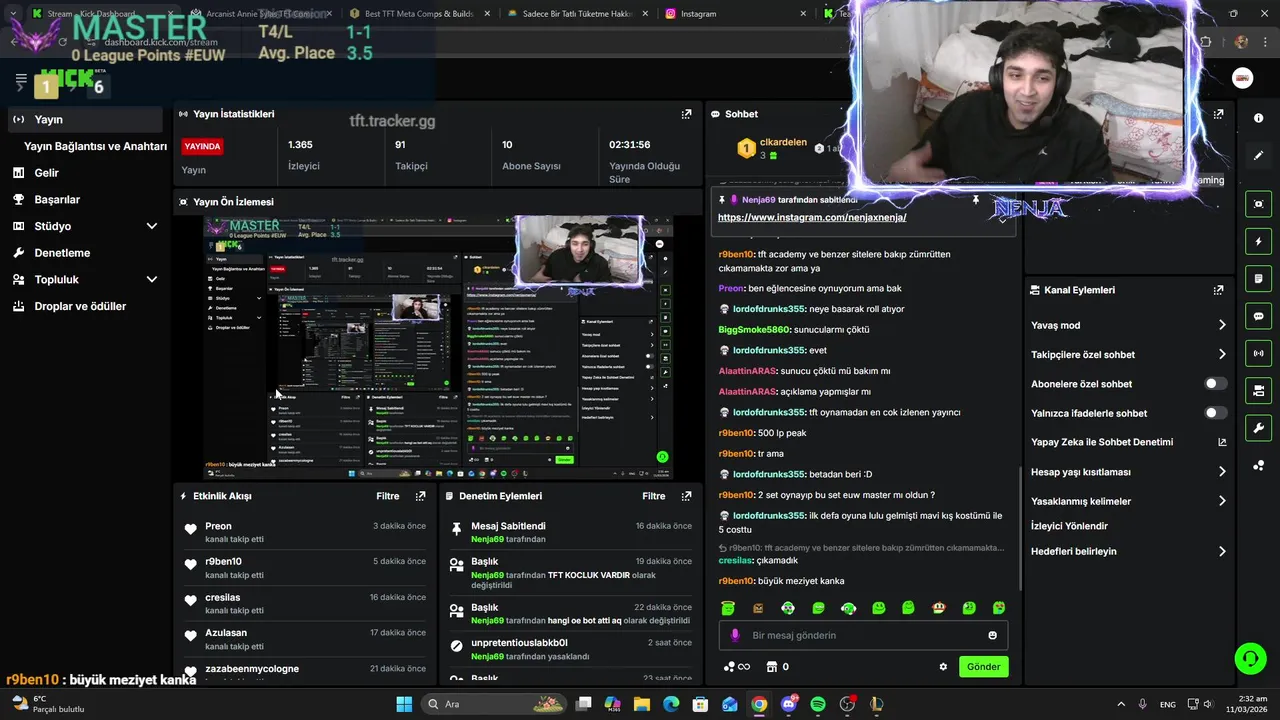Pop out the Etkinlik Akışı panel
This screenshot has height=720, width=1280.
[x=420, y=496]
